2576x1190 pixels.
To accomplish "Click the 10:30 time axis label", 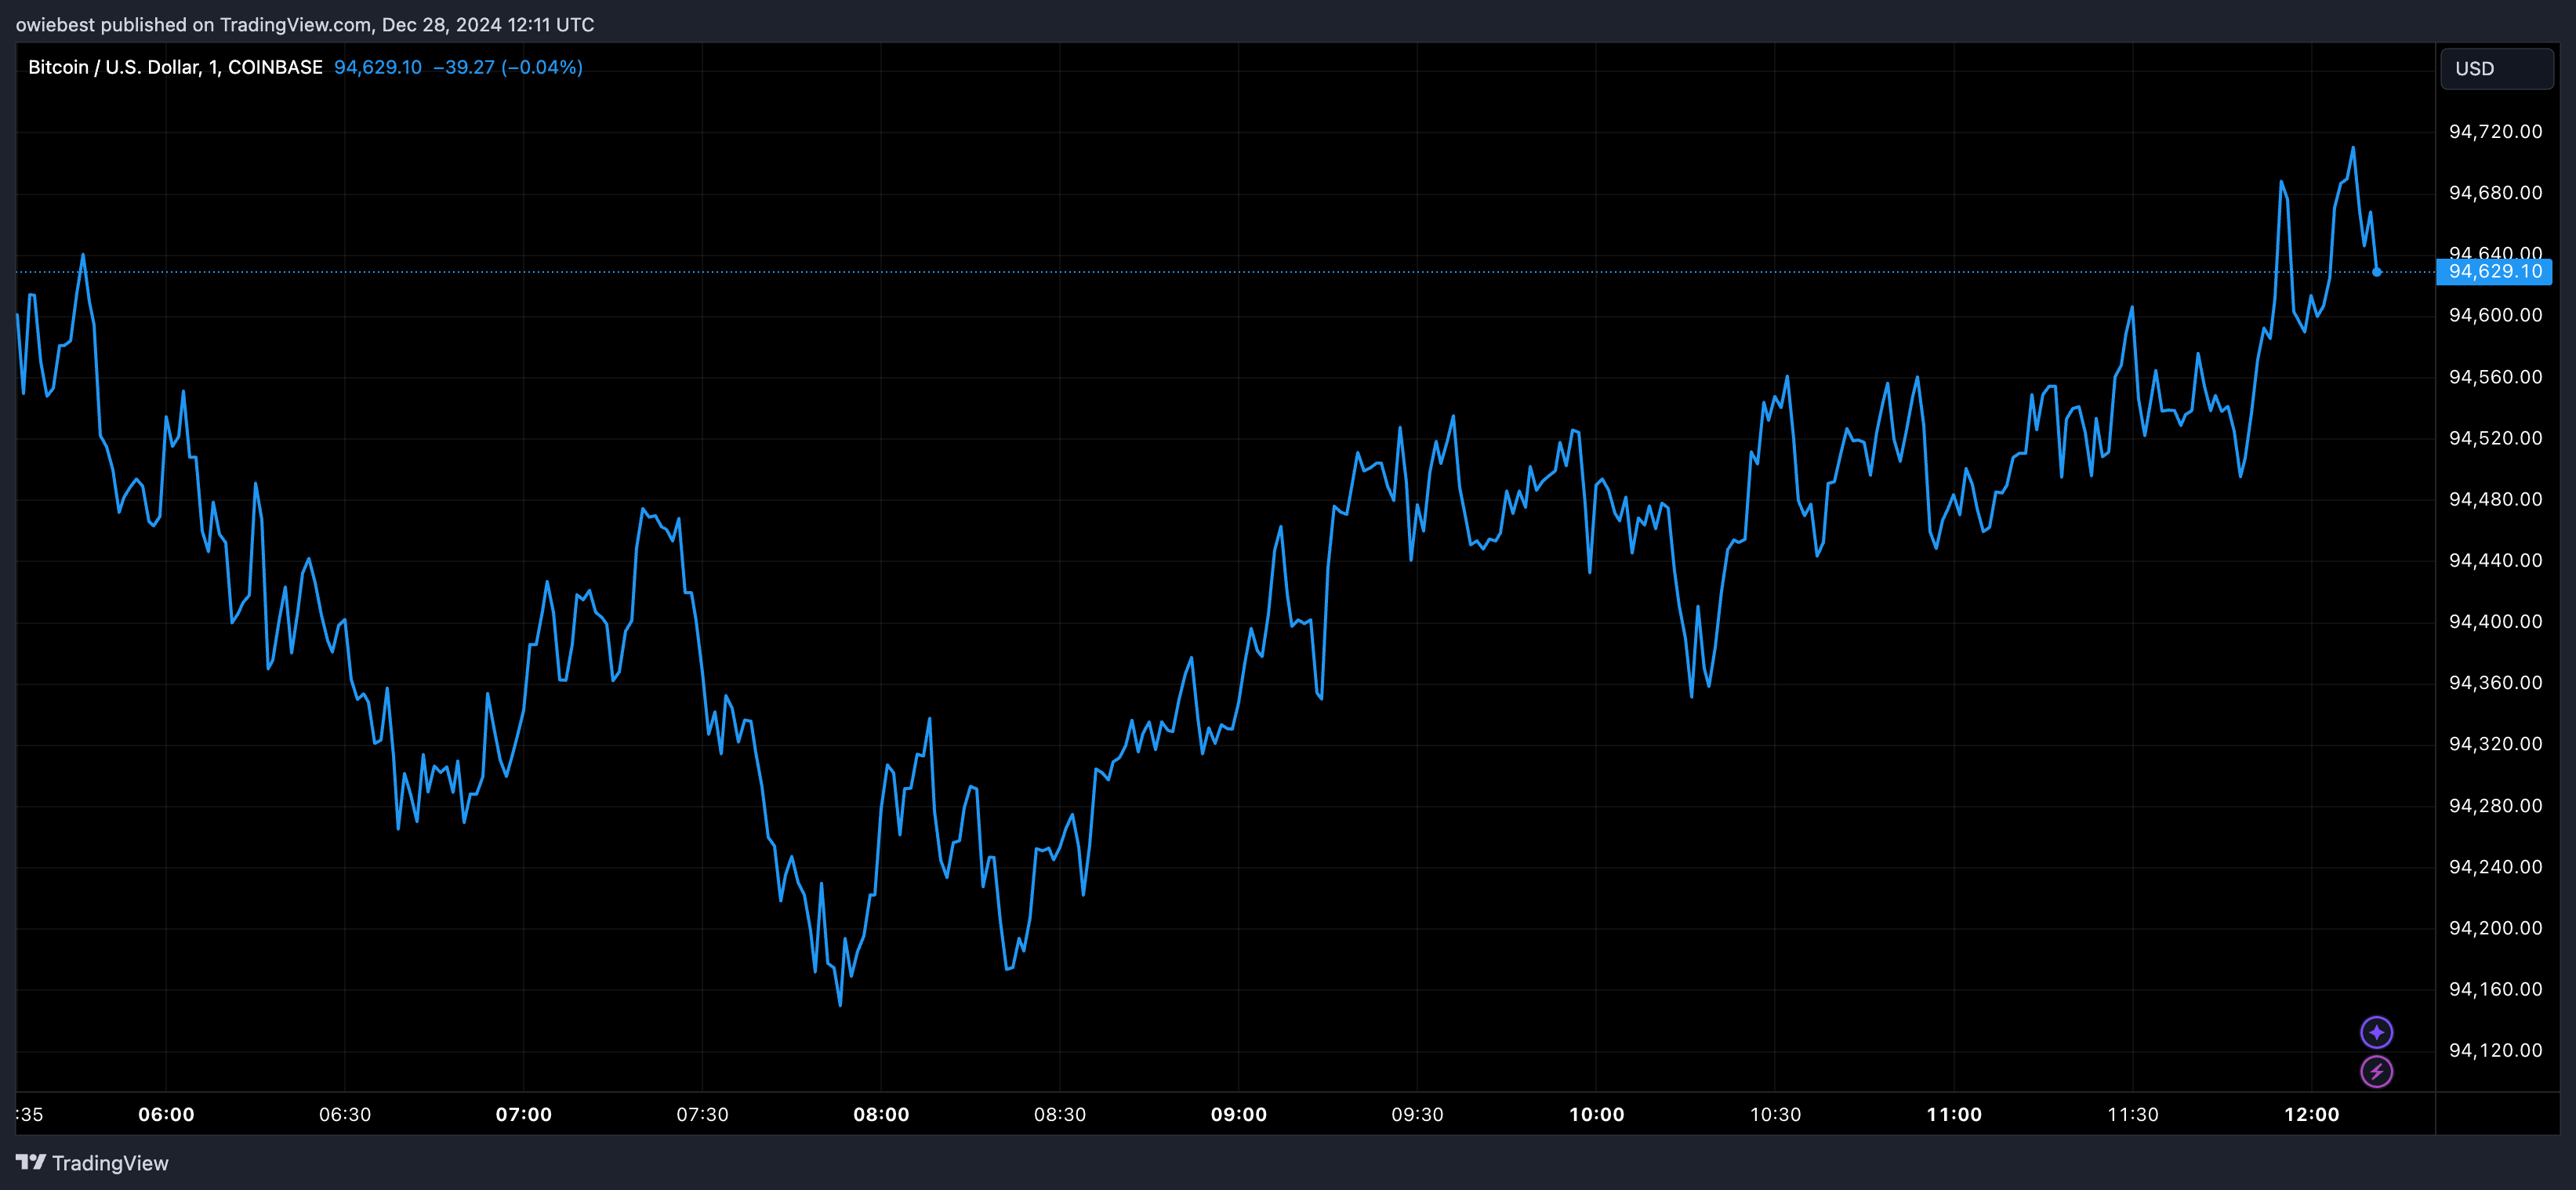I will (1775, 1114).
